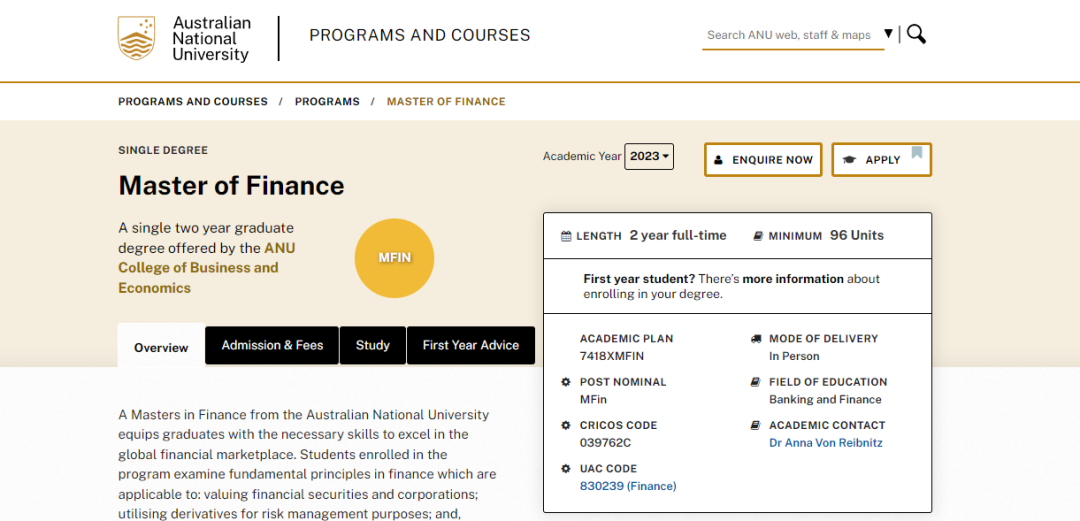This screenshot has width=1080, height=521.
Task: Click the book icon beside Minimum
Action: click(x=758, y=236)
